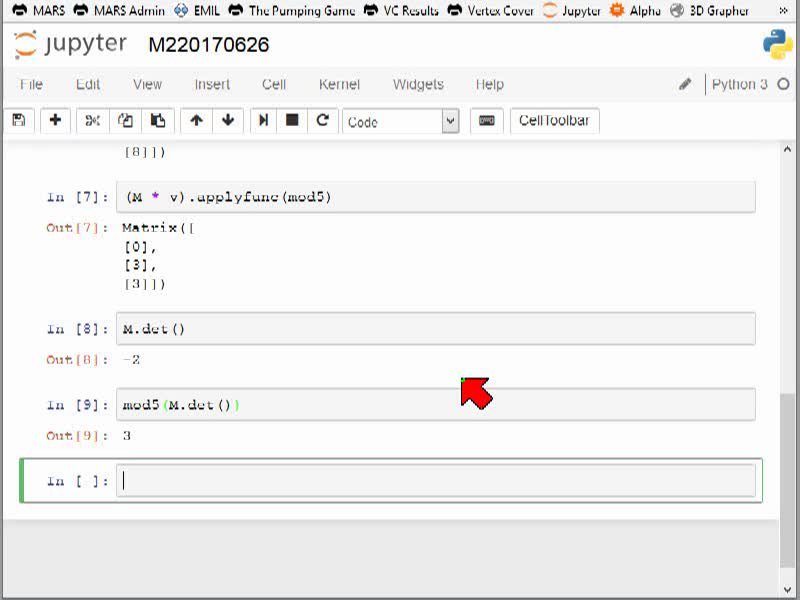Open the Help menu
This screenshot has height=600, width=800.
point(490,84)
